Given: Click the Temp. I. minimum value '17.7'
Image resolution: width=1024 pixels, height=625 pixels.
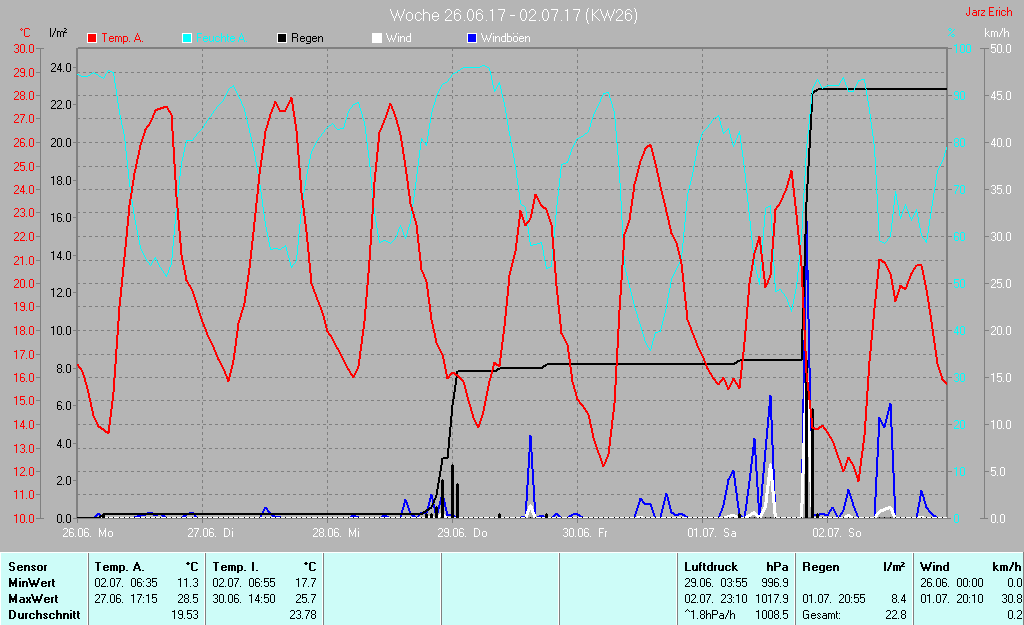Looking at the screenshot, I should [x=306, y=583].
